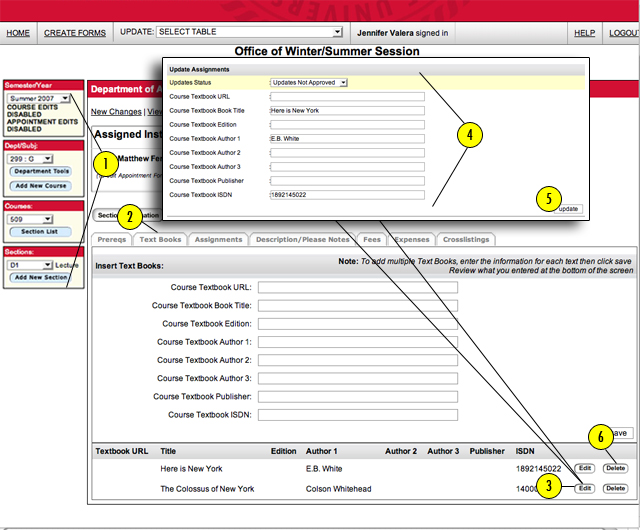640x530 pixels.
Task: Focus the Course Textbook Book Title insert field
Action: click(358, 305)
